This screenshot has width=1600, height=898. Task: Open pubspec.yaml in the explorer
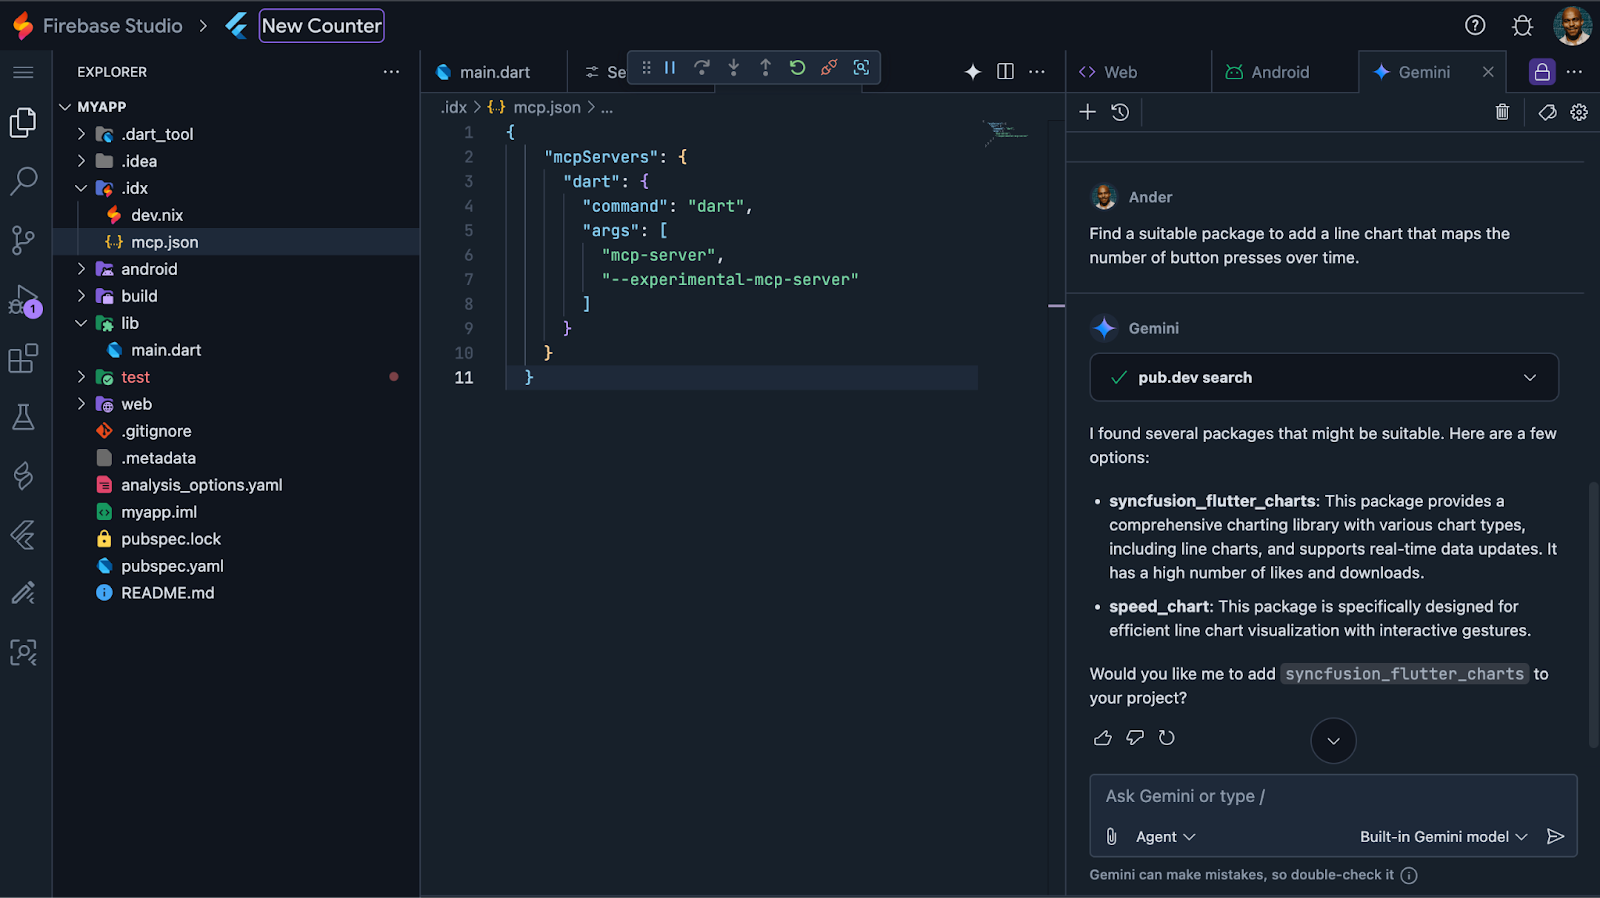click(172, 566)
